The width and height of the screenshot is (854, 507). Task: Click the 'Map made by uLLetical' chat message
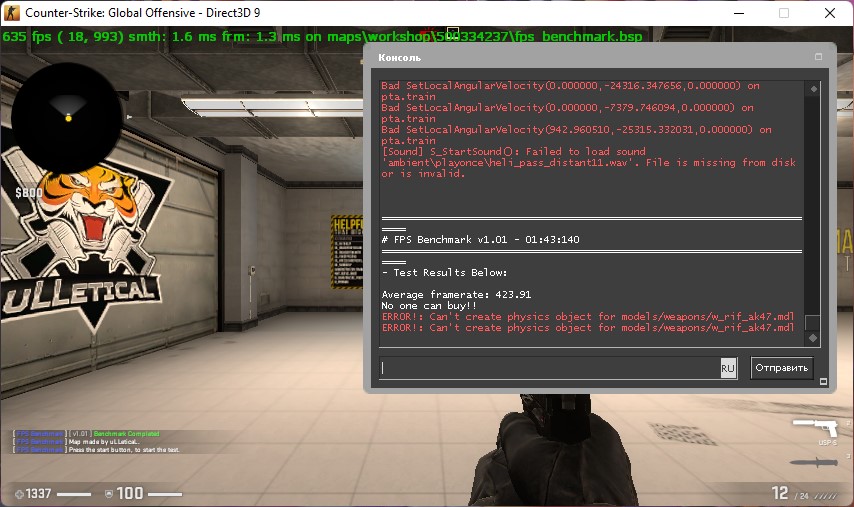104,442
